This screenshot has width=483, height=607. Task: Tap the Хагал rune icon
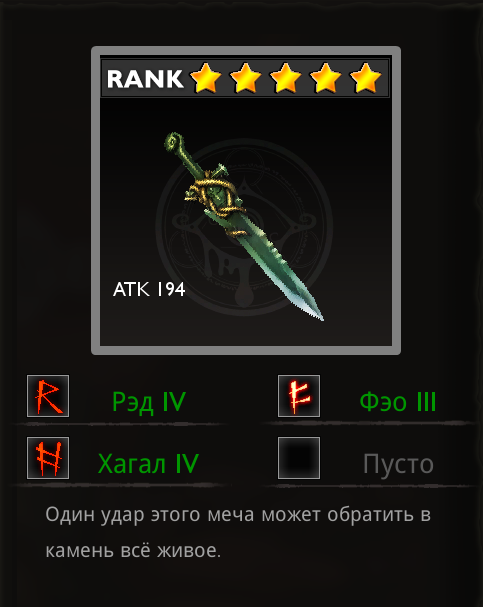48,458
